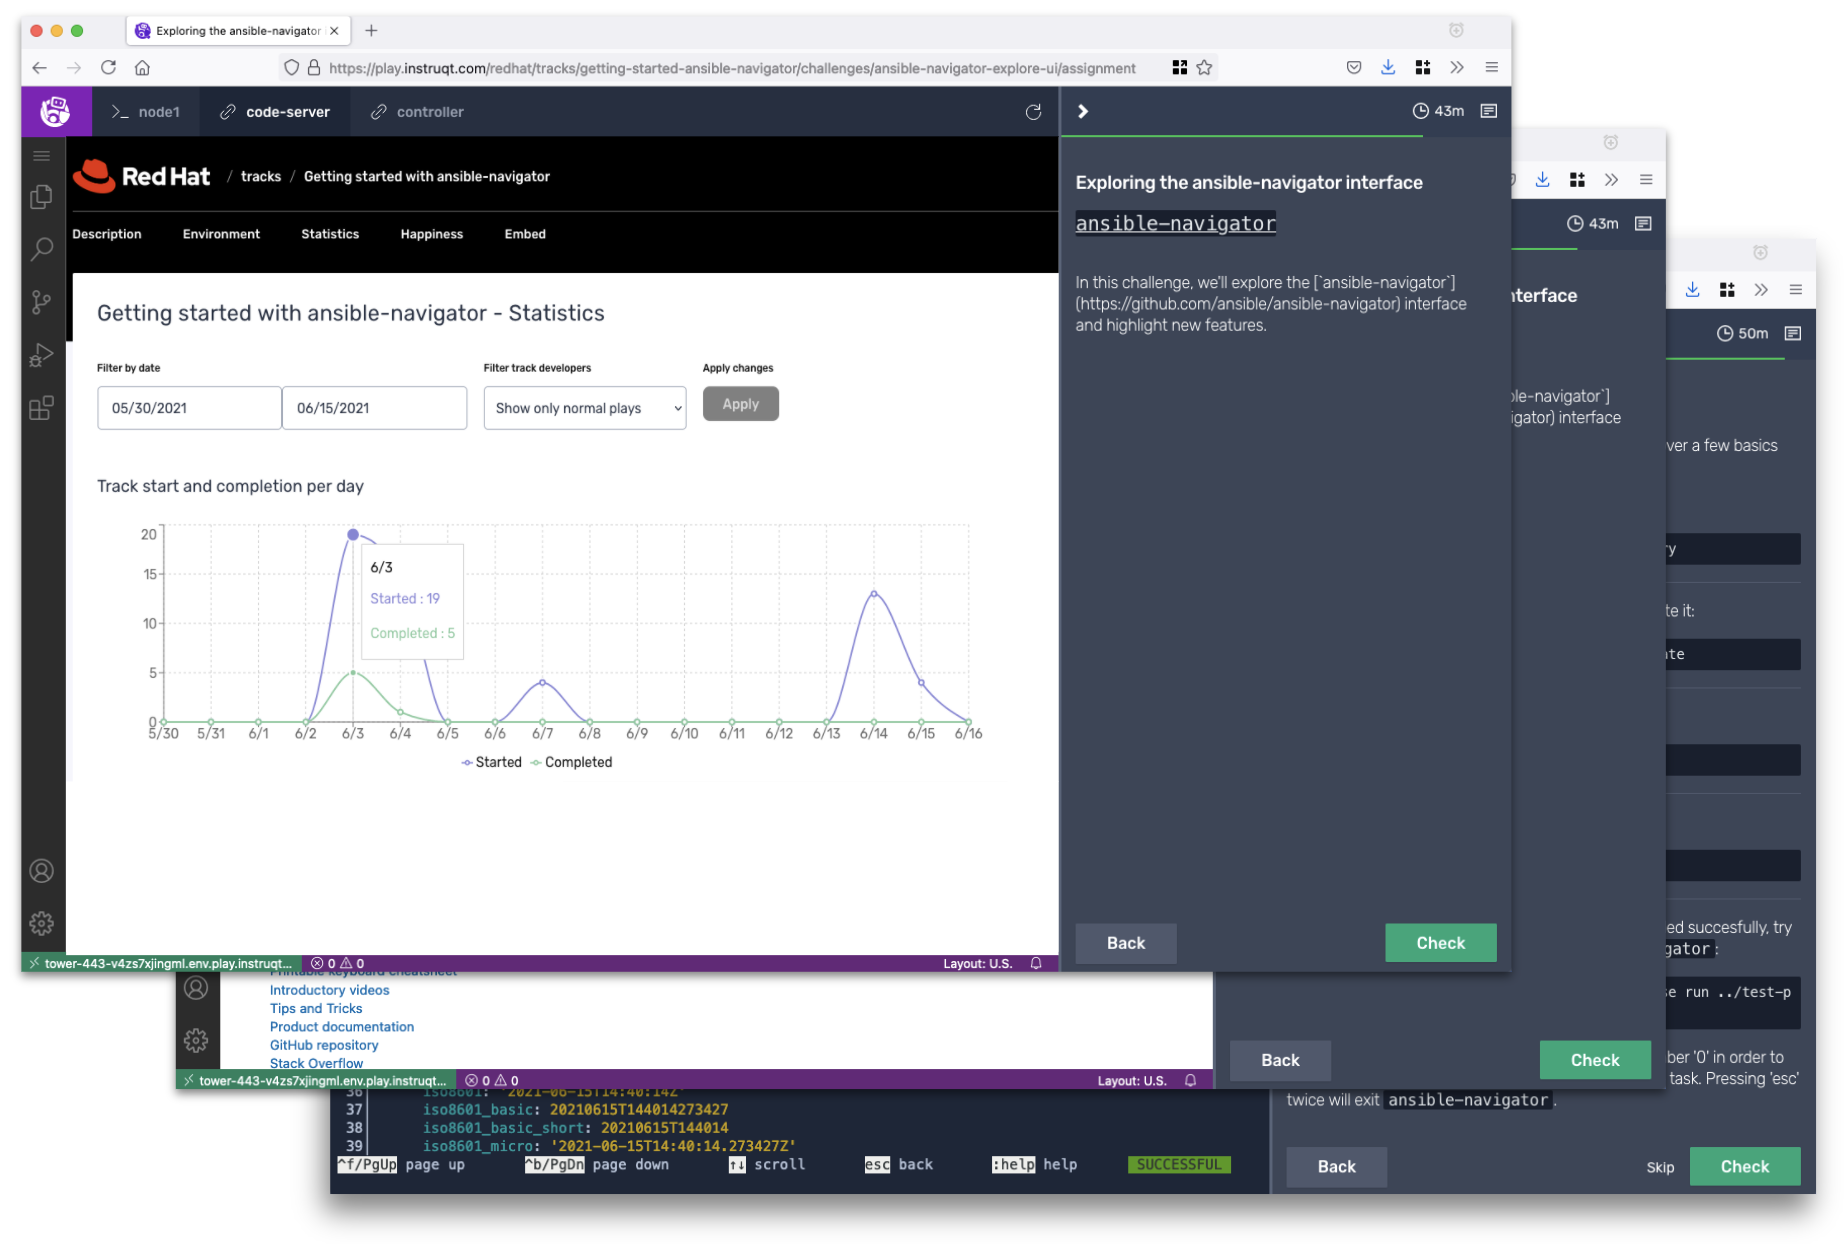Open GitHub repository link

[x=324, y=1045]
